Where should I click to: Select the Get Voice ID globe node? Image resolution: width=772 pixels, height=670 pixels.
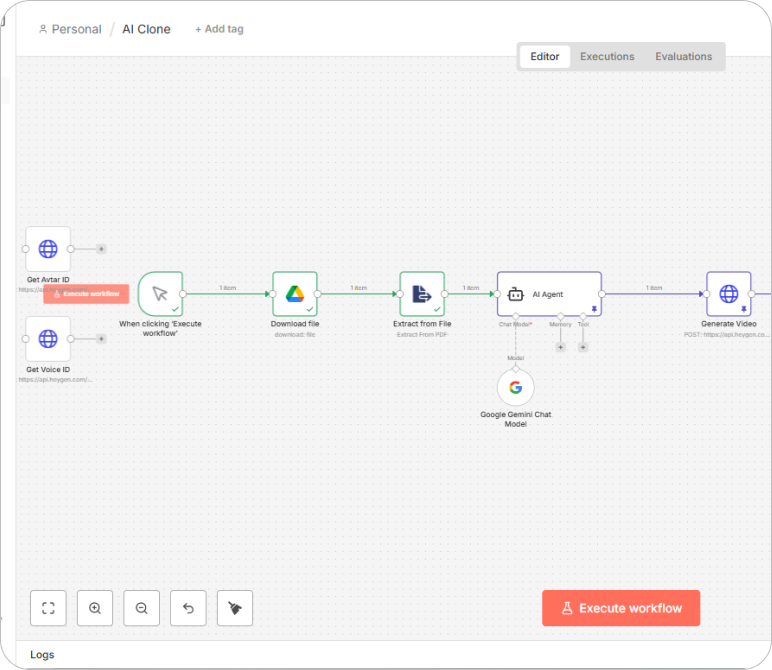(x=48, y=339)
